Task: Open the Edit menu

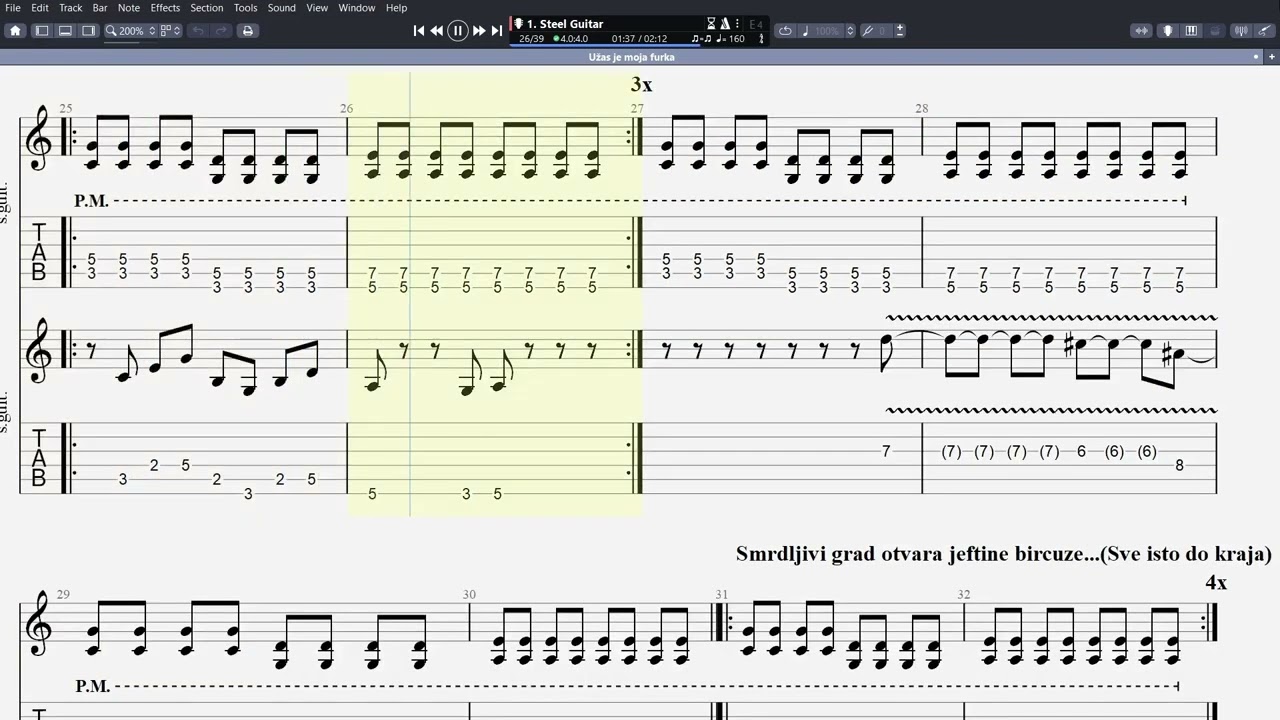Action: click(40, 8)
